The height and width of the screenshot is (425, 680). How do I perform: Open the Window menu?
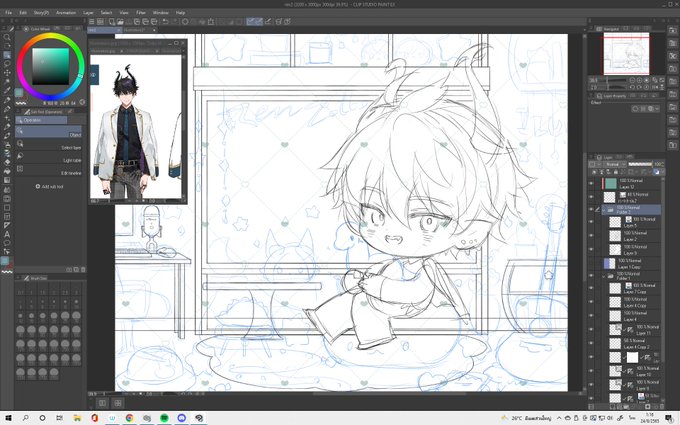tap(160, 13)
